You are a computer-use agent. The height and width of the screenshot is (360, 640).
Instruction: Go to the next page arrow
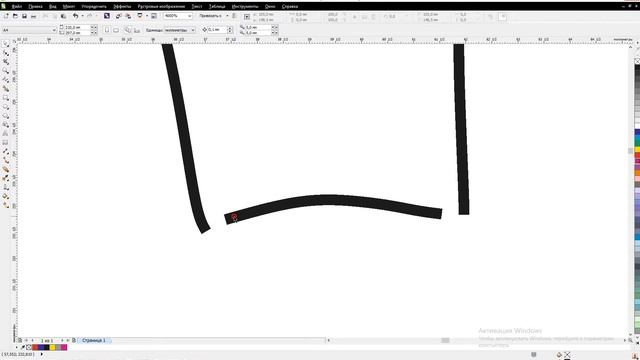[62, 340]
